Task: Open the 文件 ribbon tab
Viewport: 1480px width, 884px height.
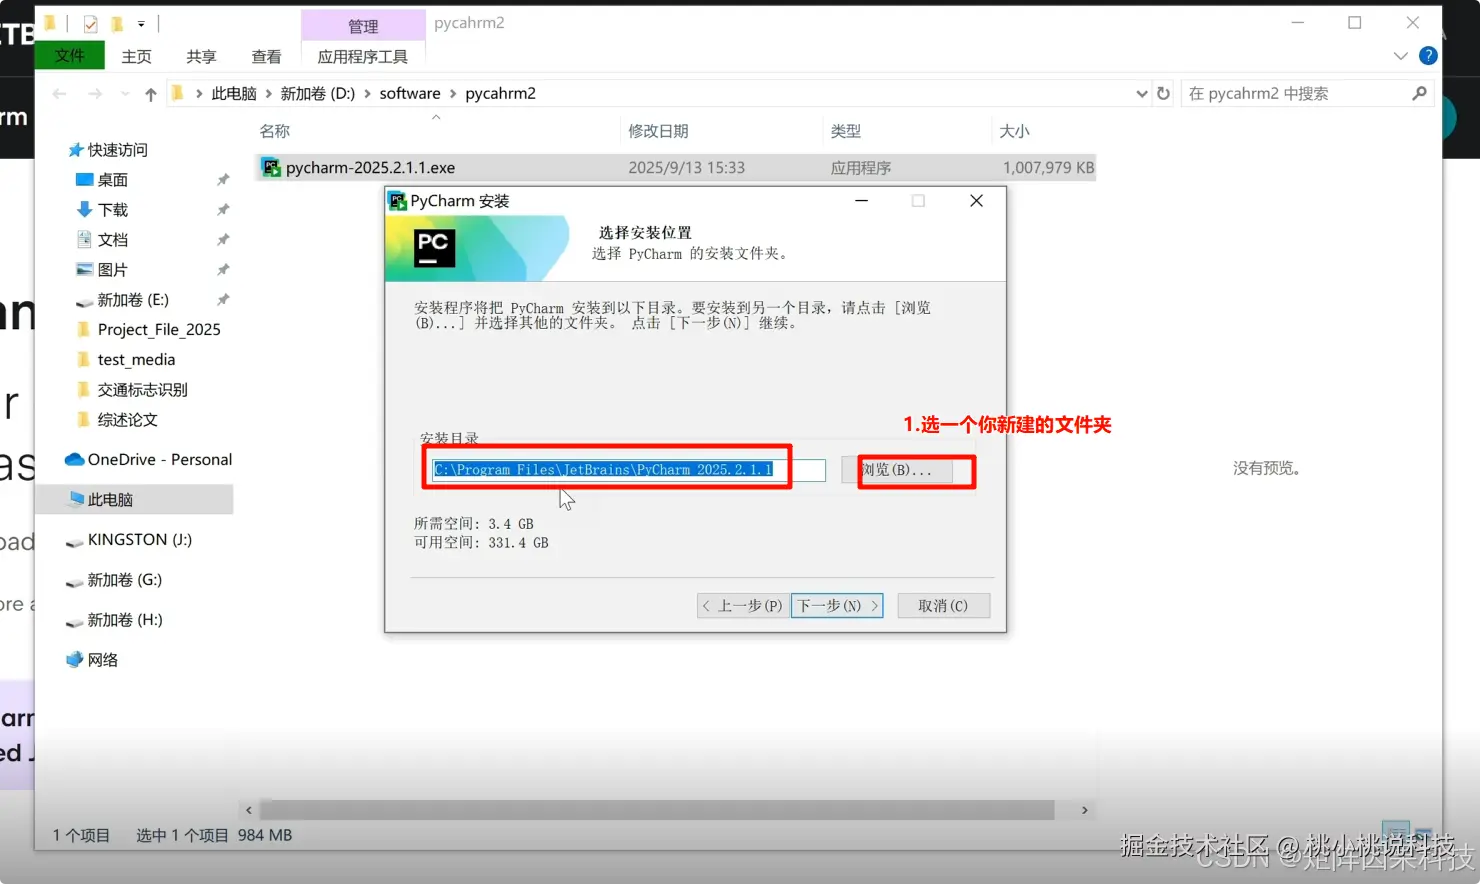Action: tap(69, 56)
